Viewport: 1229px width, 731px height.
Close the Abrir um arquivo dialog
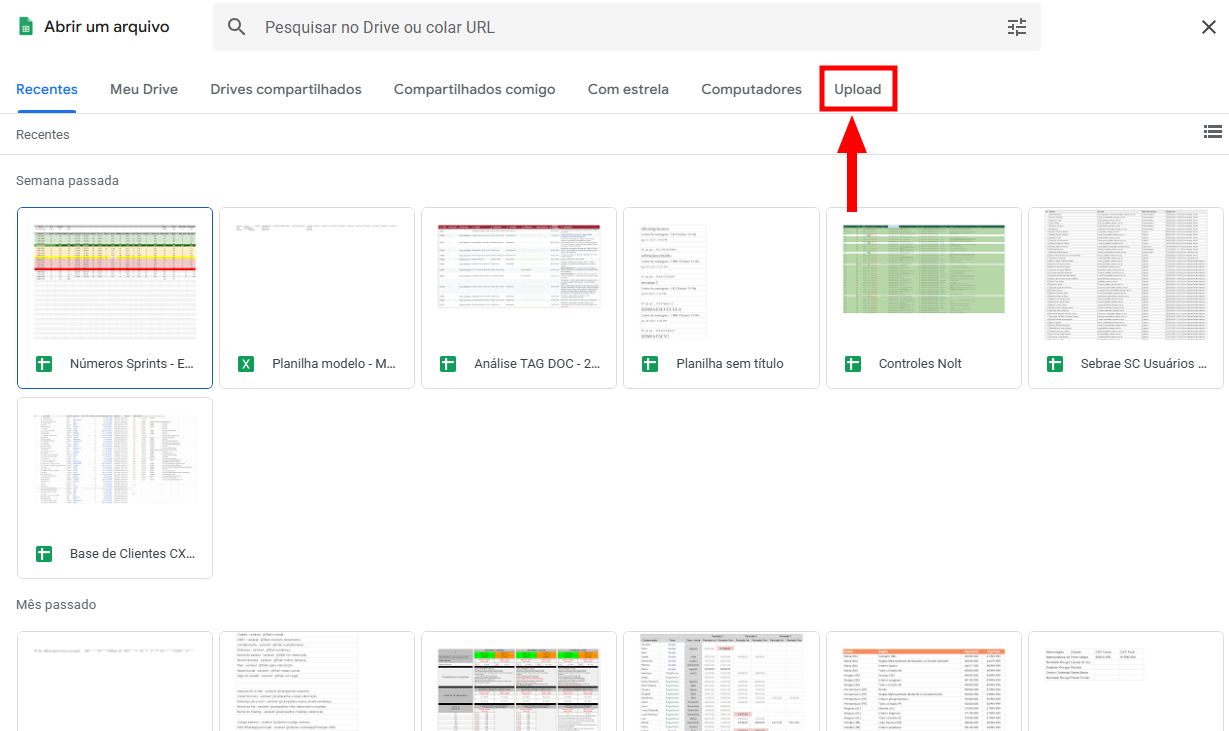click(1208, 27)
